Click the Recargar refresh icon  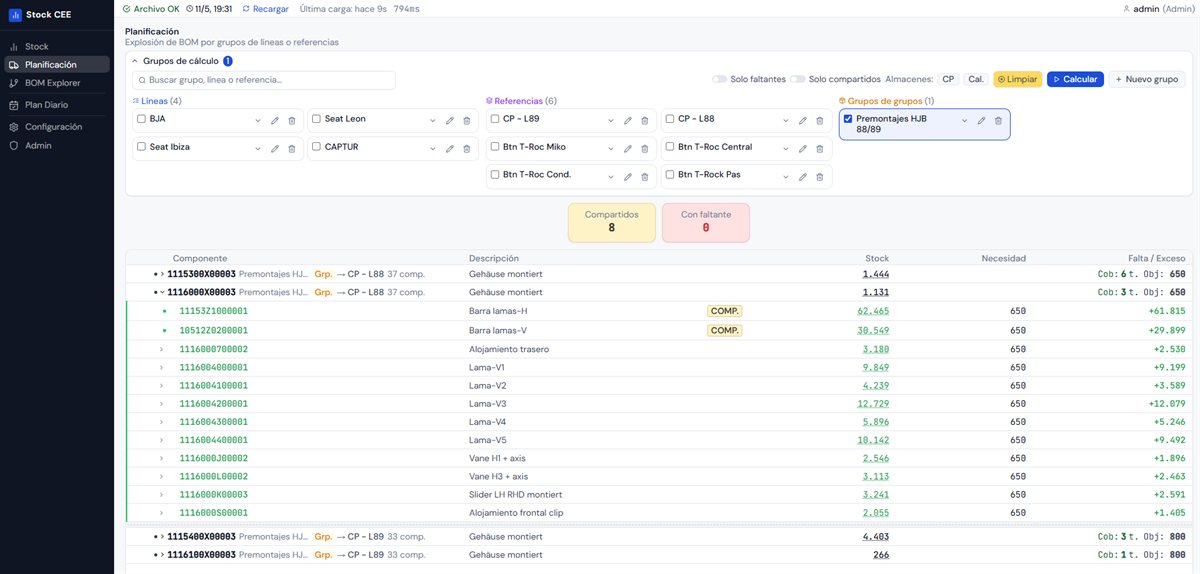(246, 9)
